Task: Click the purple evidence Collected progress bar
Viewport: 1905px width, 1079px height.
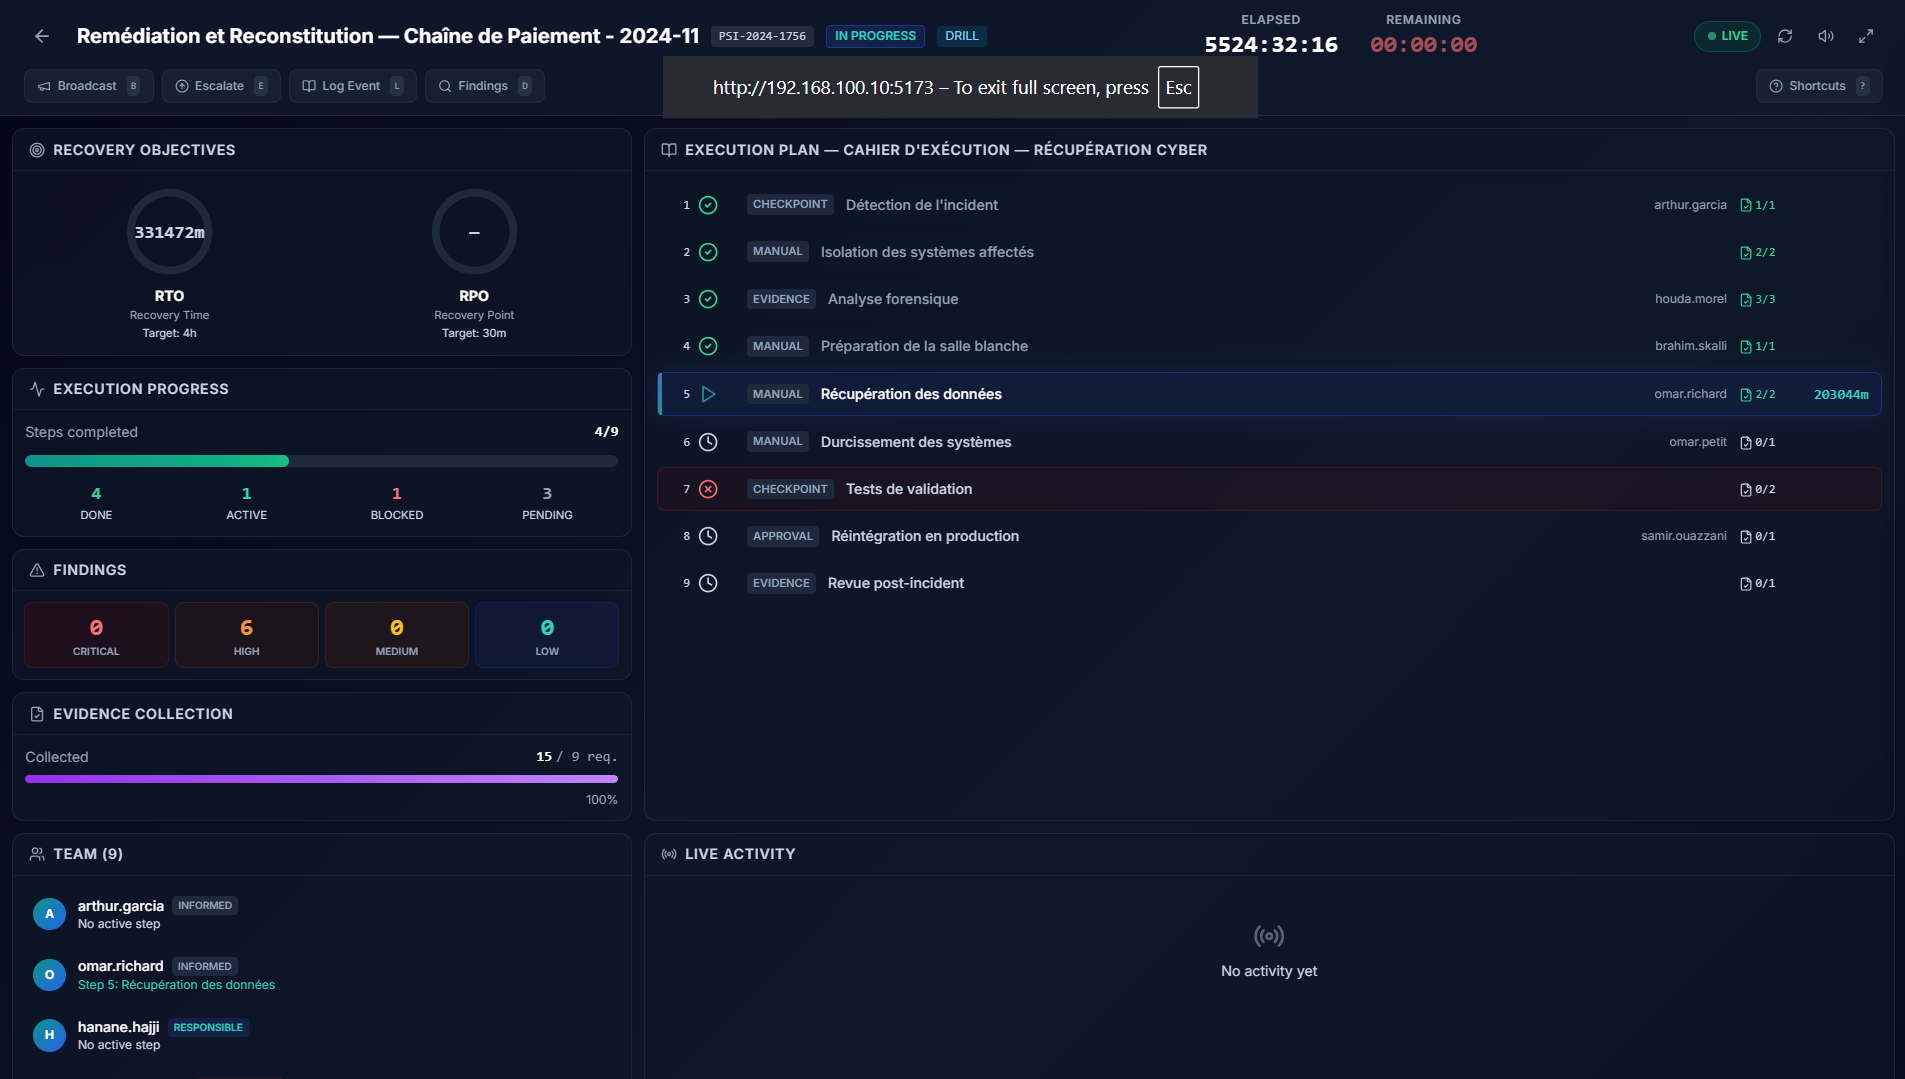Action: pyautogui.click(x=321, y=779)
